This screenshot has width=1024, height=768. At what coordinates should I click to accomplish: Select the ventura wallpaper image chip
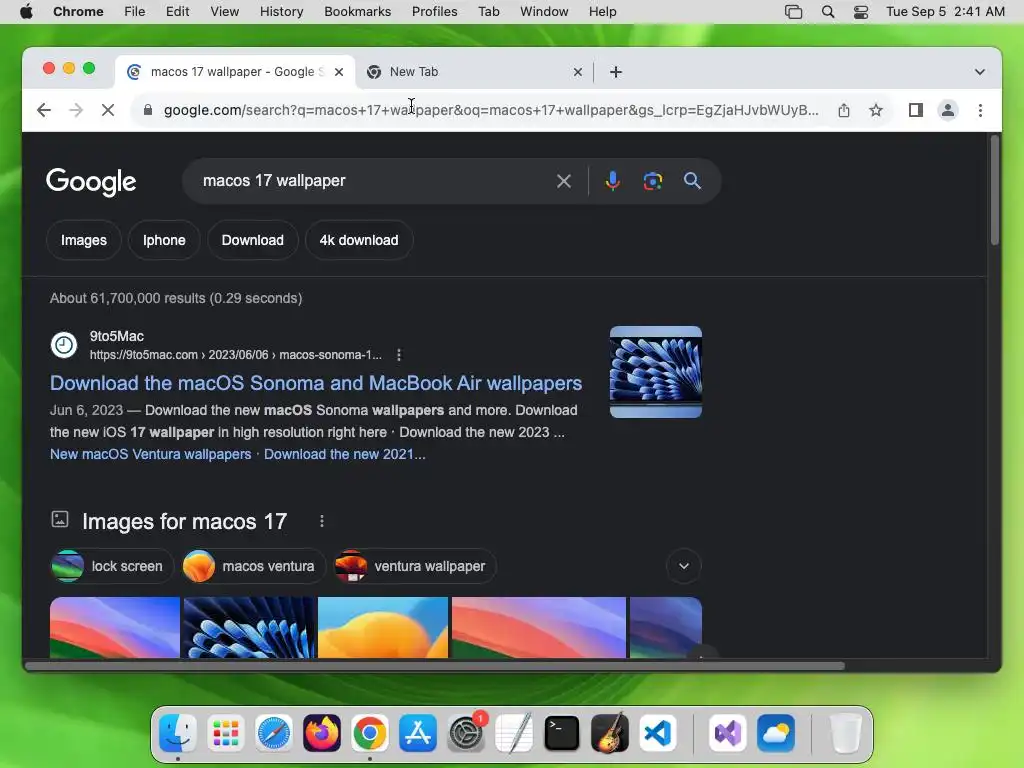tap(414, 566)
